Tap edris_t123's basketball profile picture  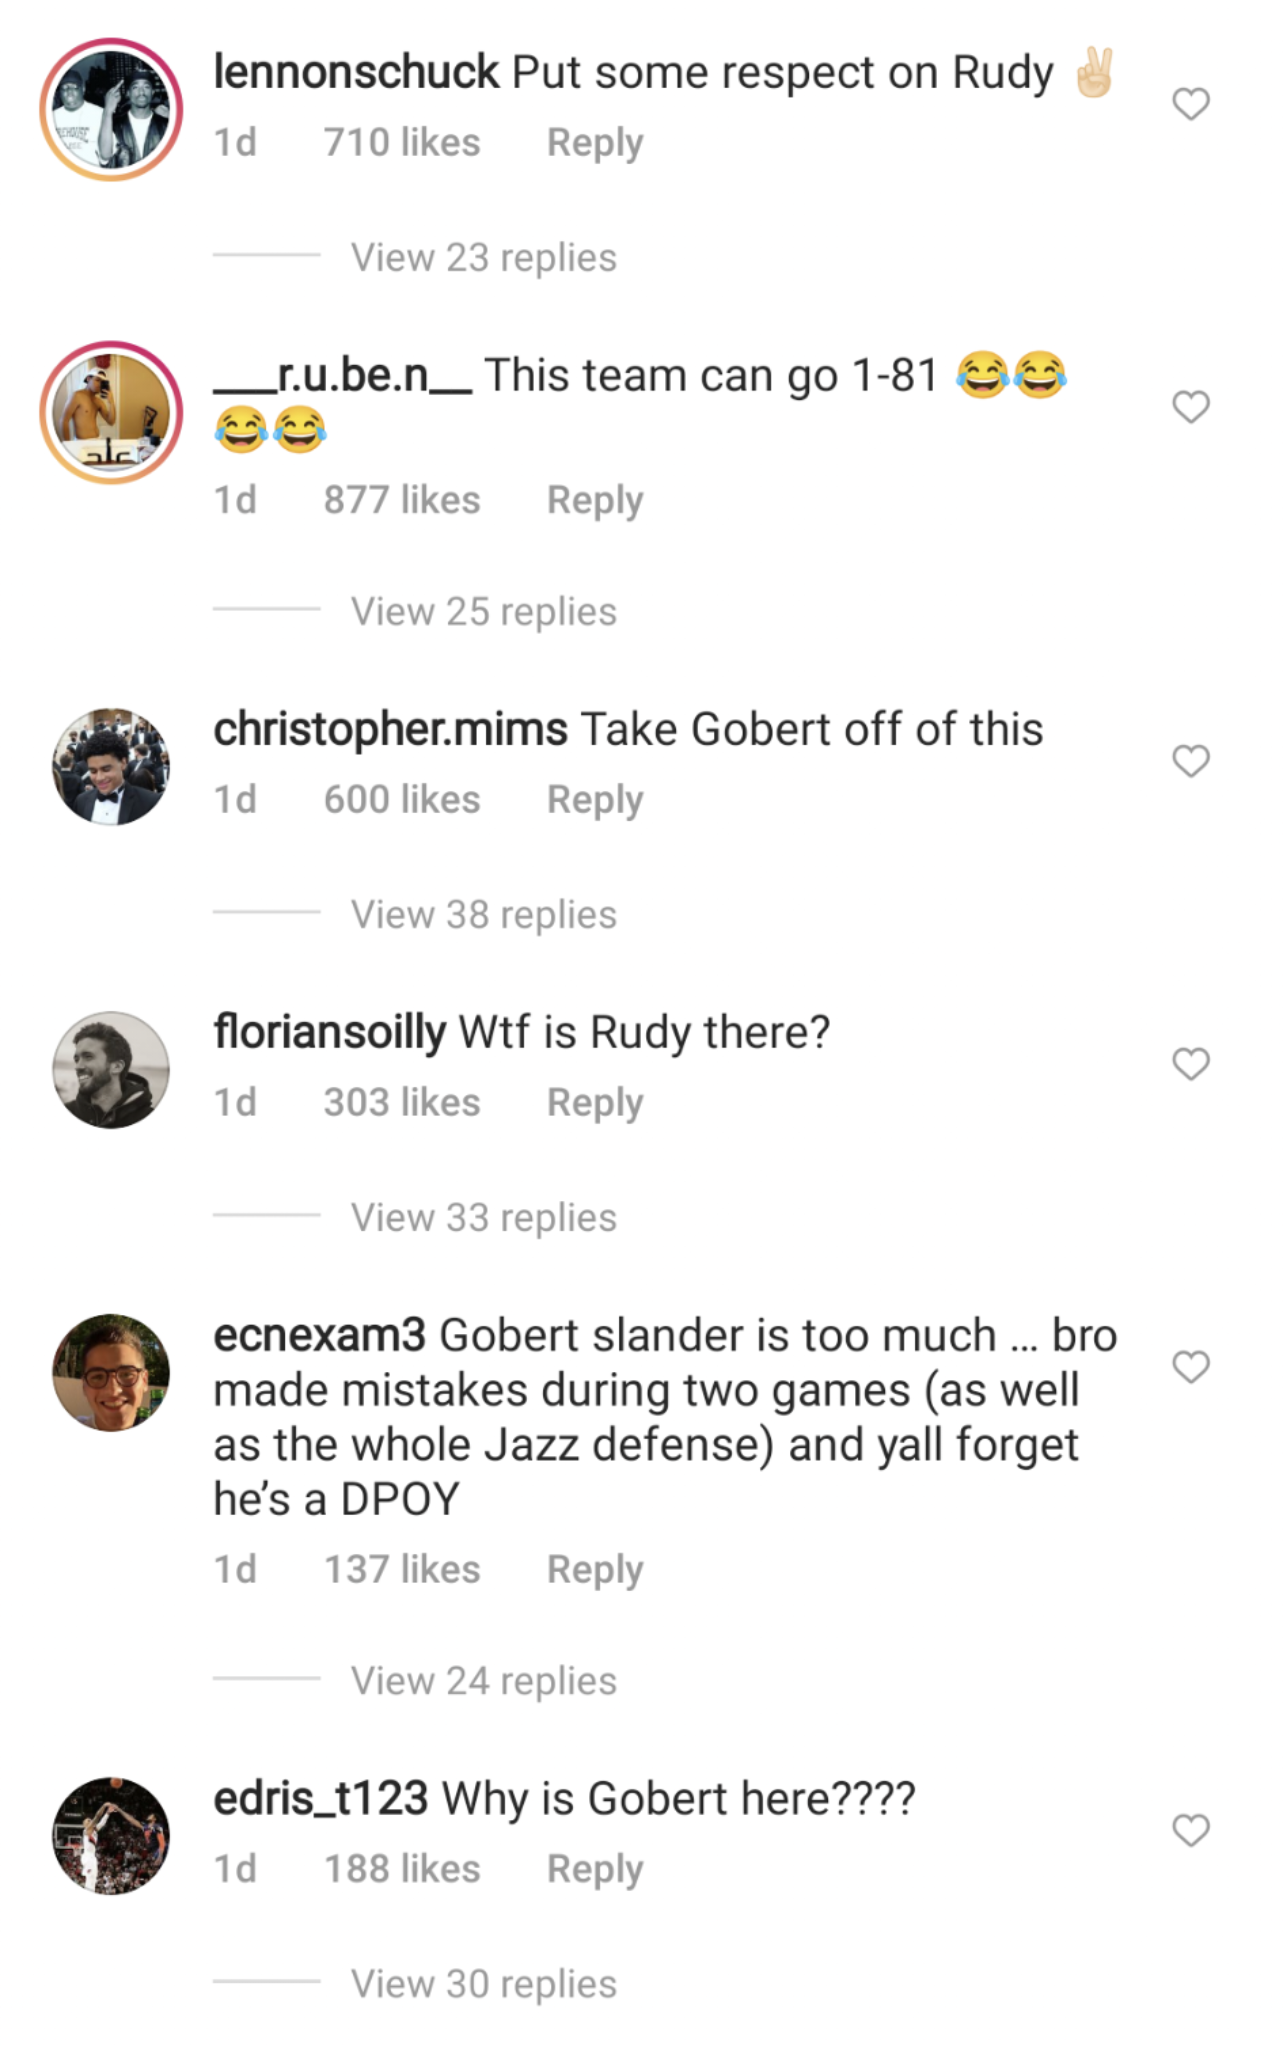(x=111, y=1836)
